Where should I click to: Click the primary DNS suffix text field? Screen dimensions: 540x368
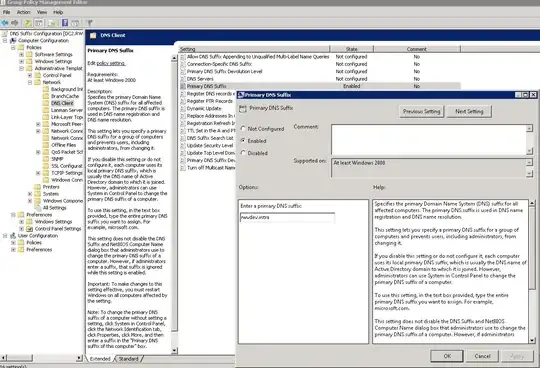[287, 218]
